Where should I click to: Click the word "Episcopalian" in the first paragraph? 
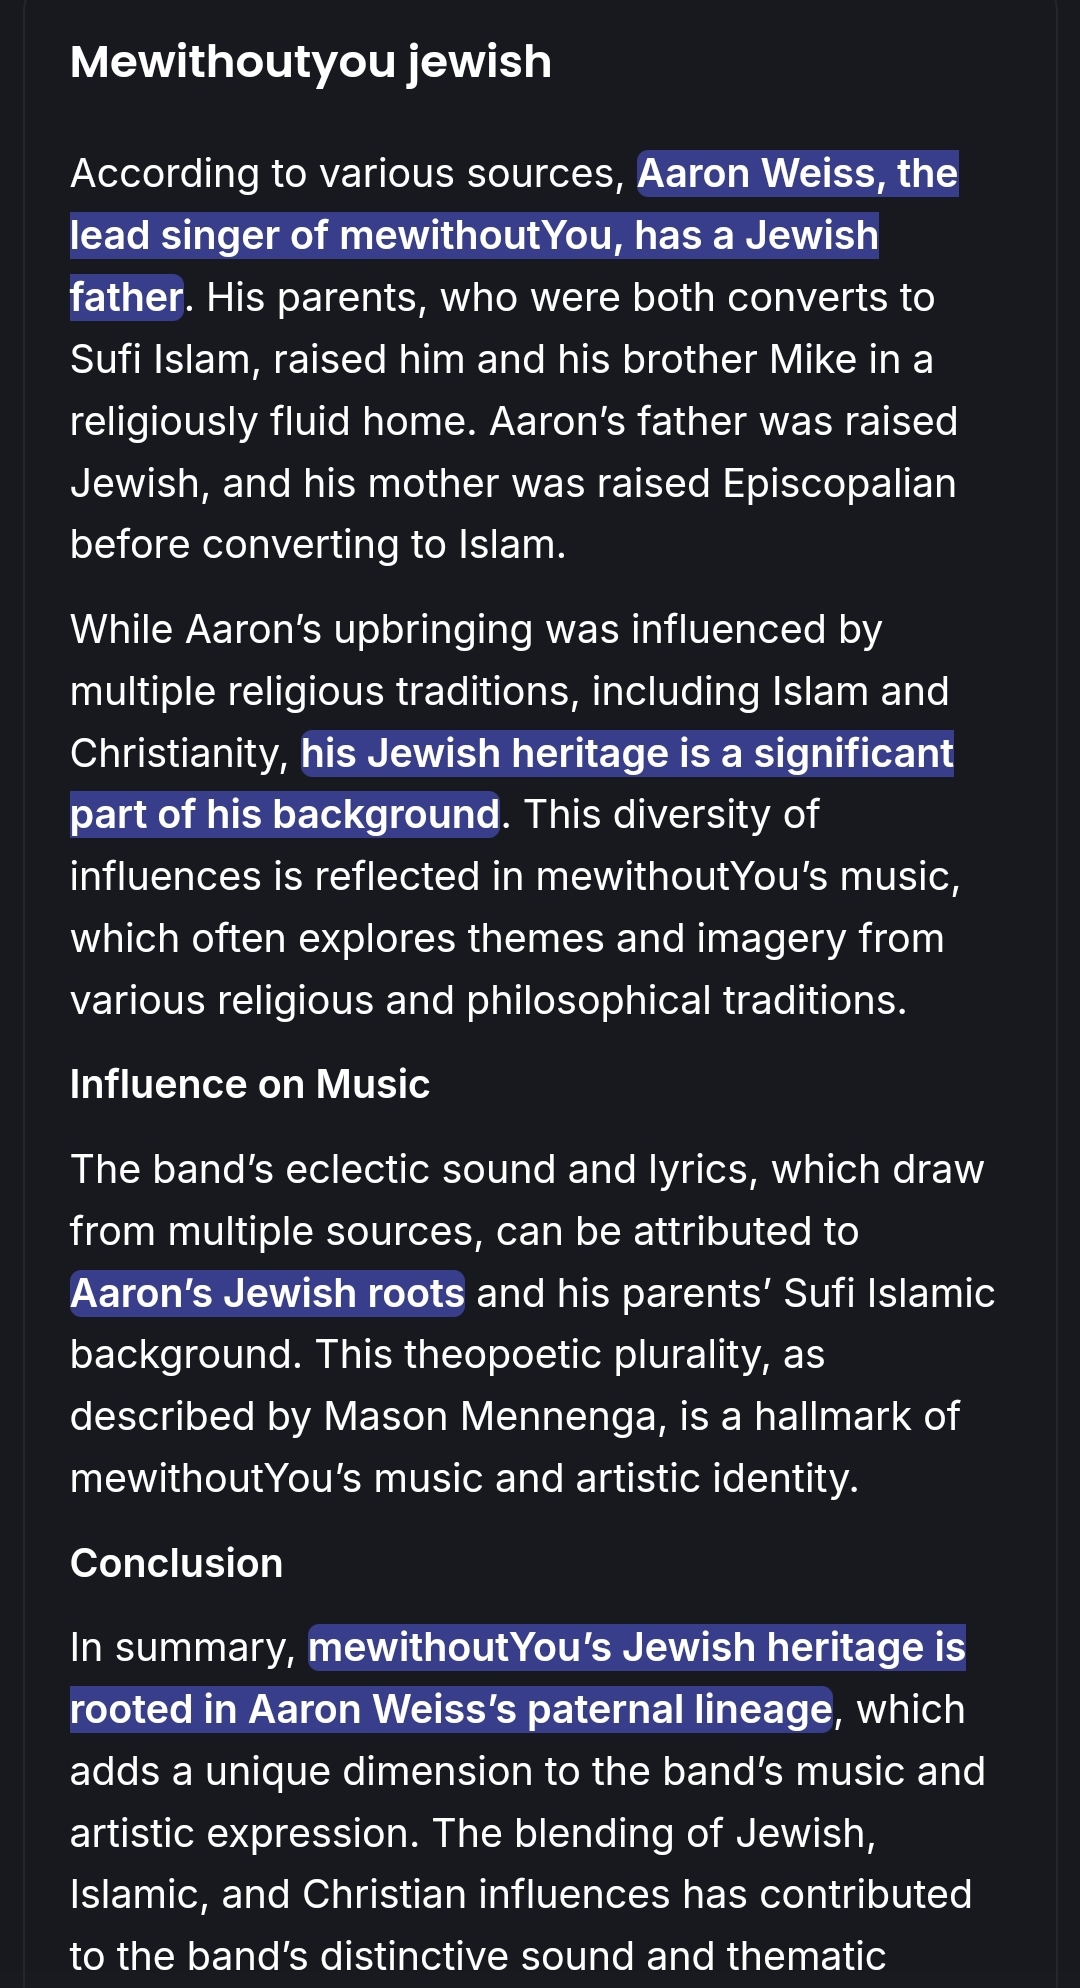[839, 484]
